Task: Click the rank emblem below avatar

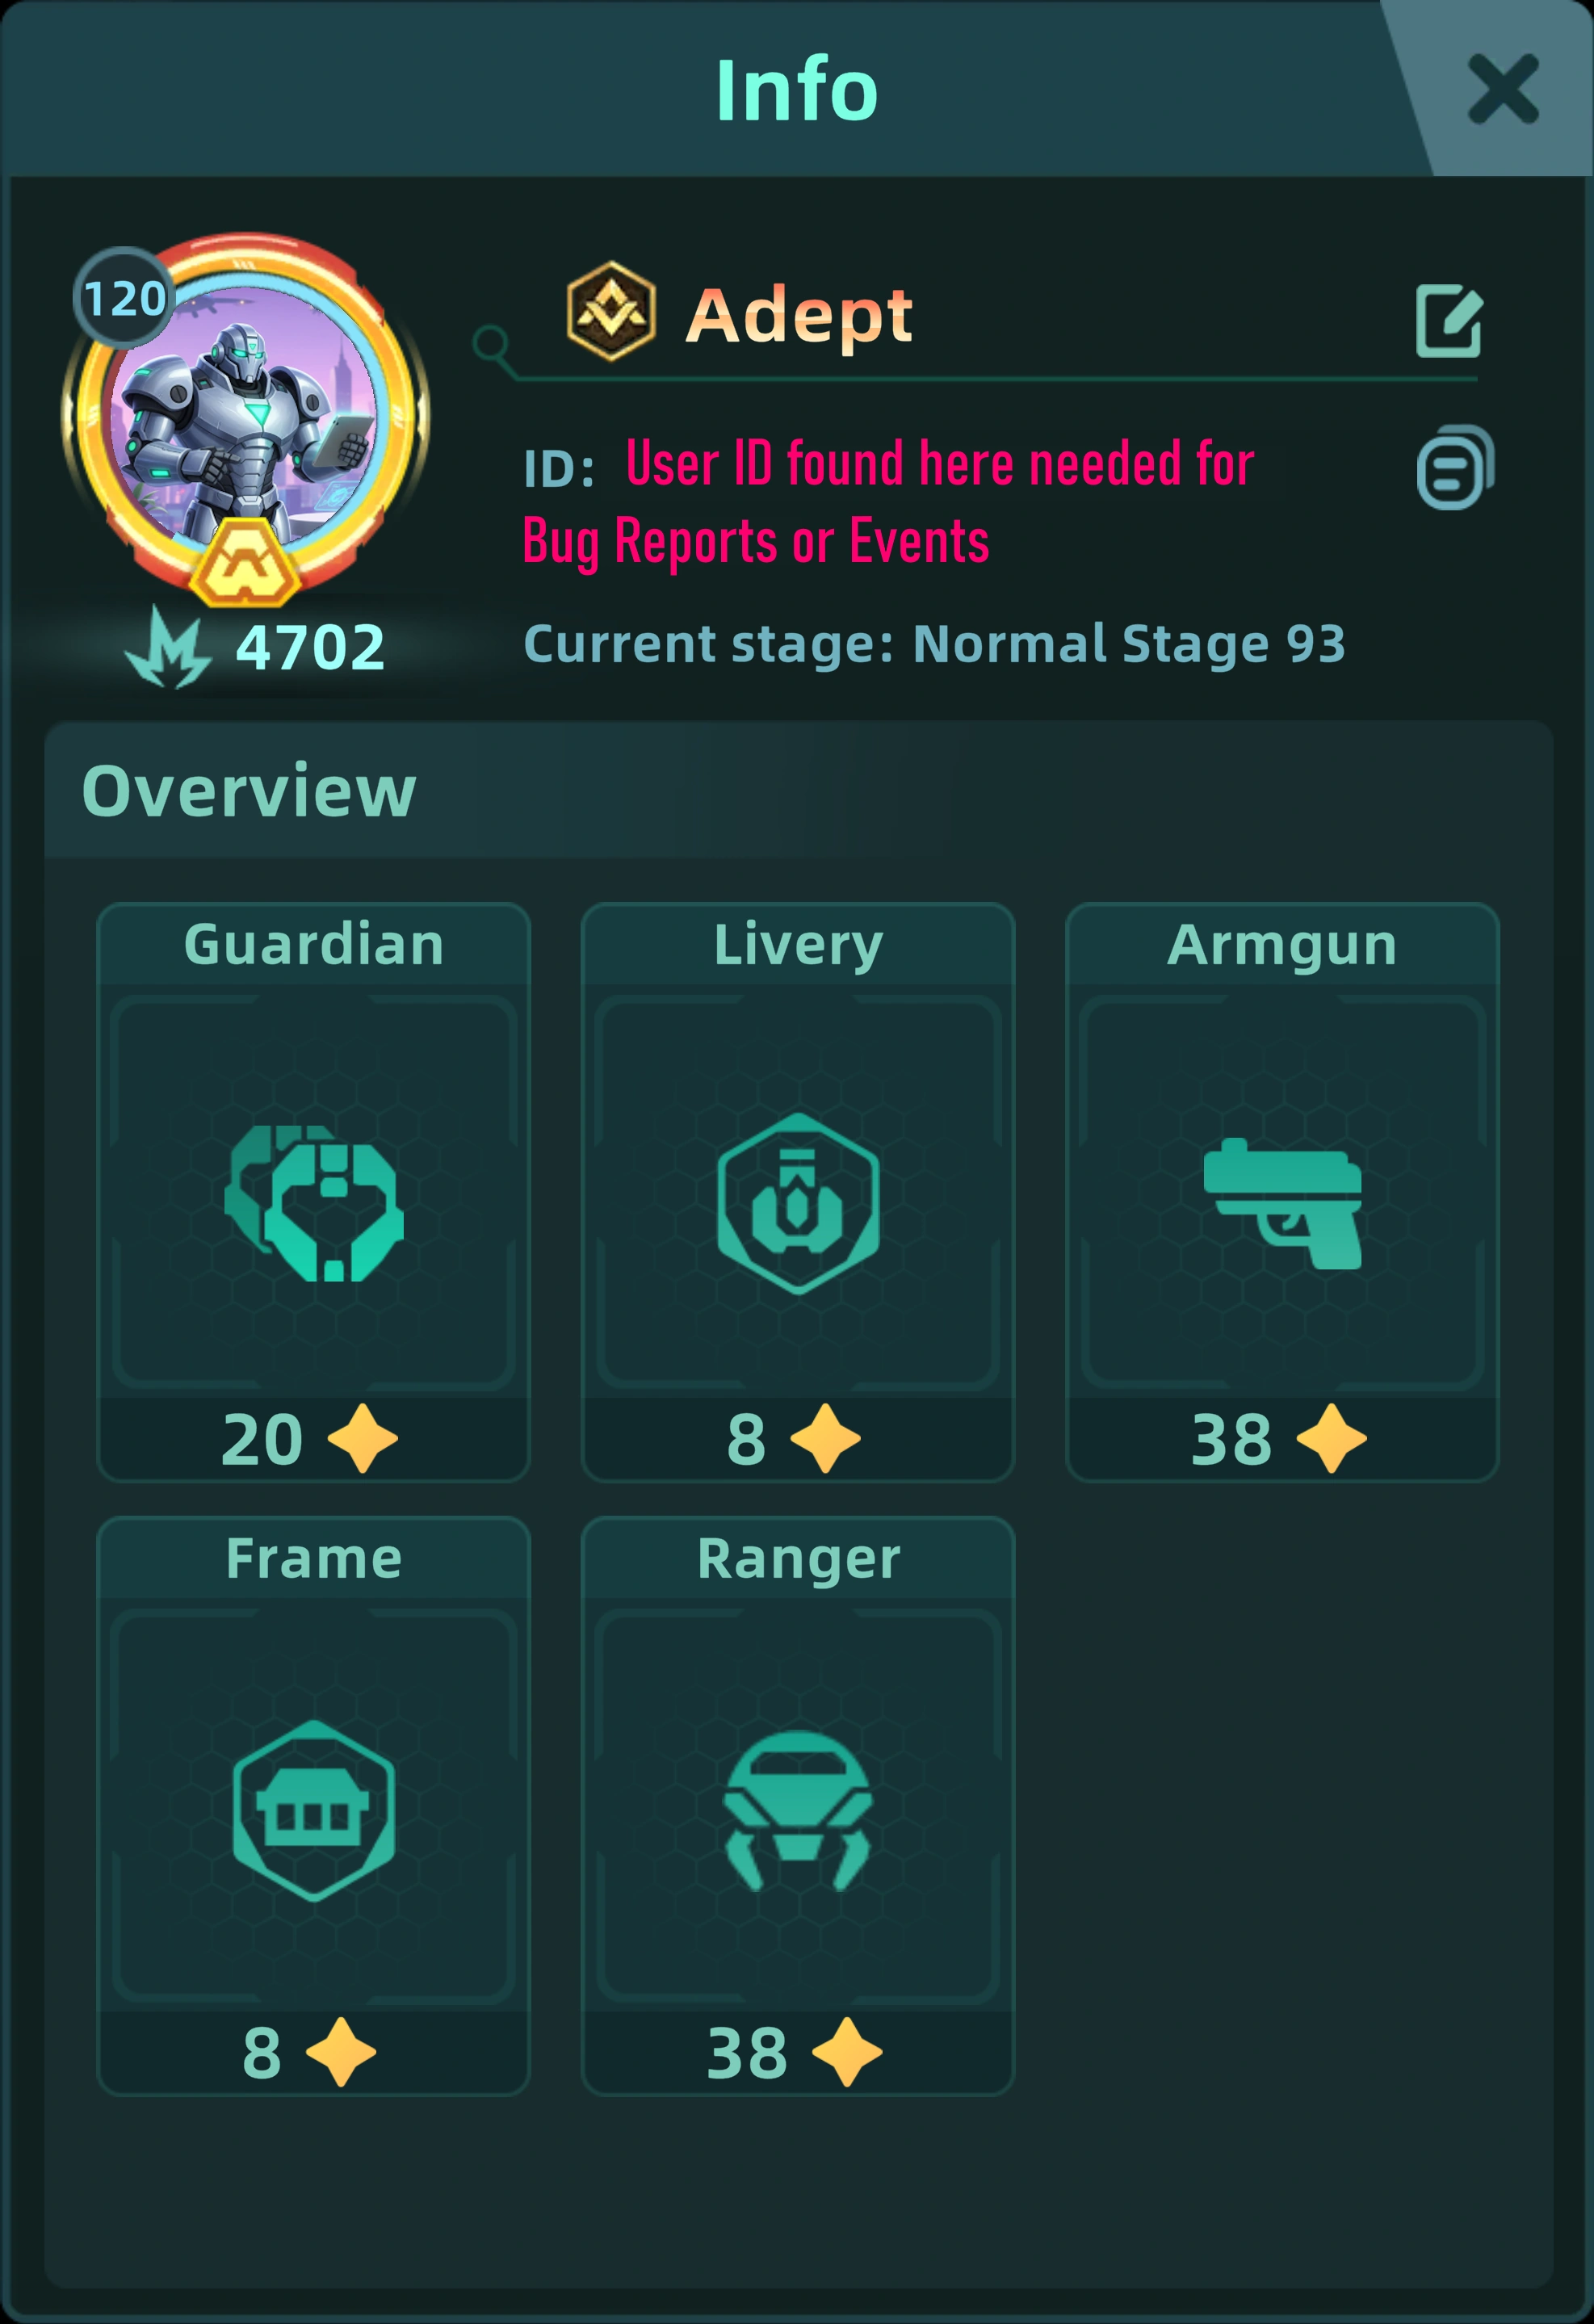Action: (x=245, y=563)
